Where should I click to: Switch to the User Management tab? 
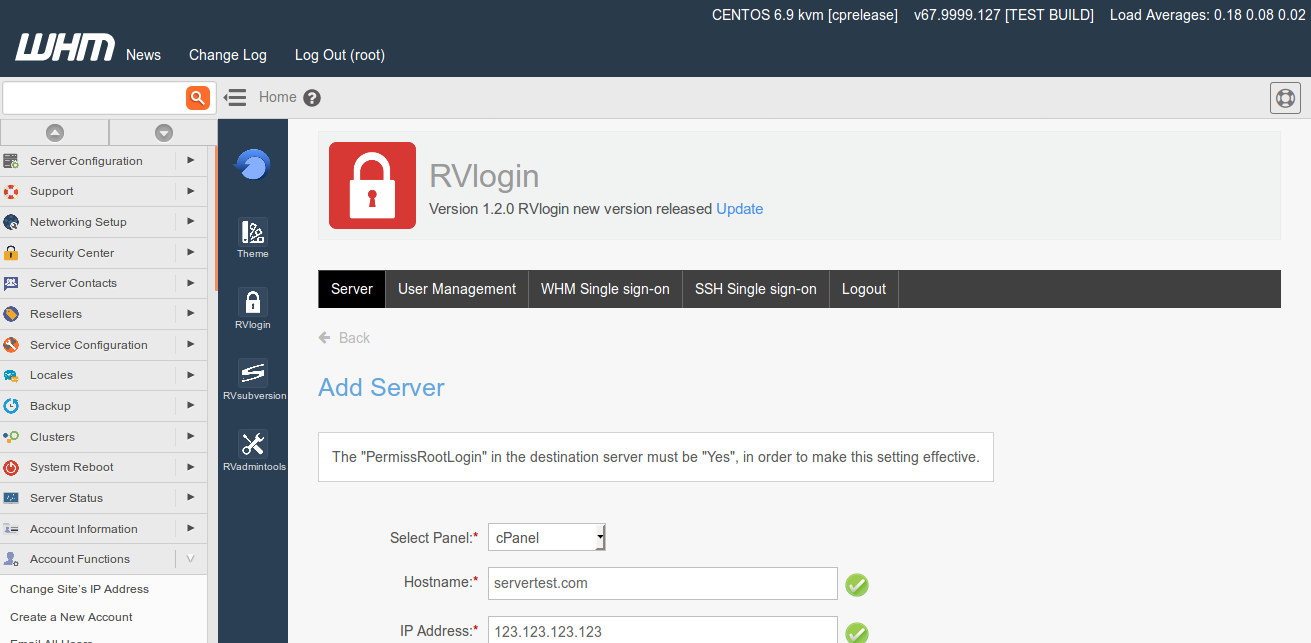tap(457, 289)
